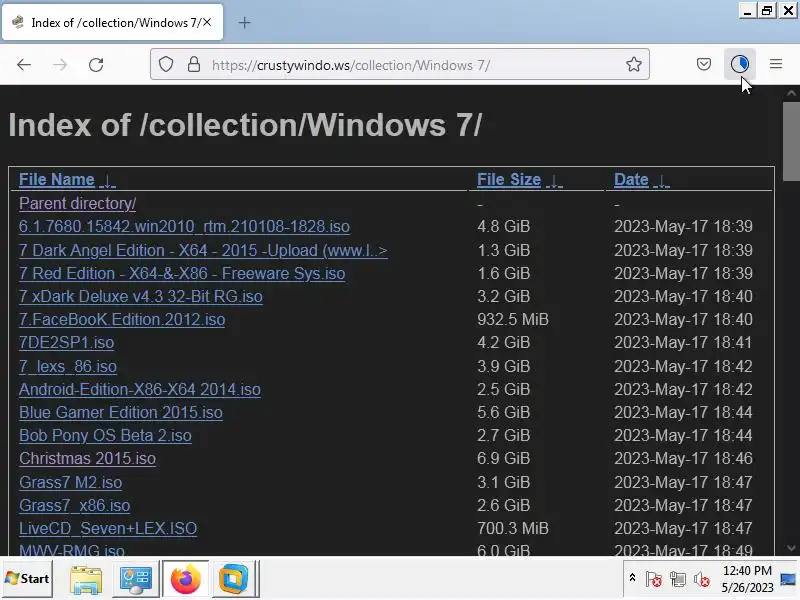The height and width of the screenshot is (600, 800).
Task: Show hidden system tray icons
Action: point(632,578)
